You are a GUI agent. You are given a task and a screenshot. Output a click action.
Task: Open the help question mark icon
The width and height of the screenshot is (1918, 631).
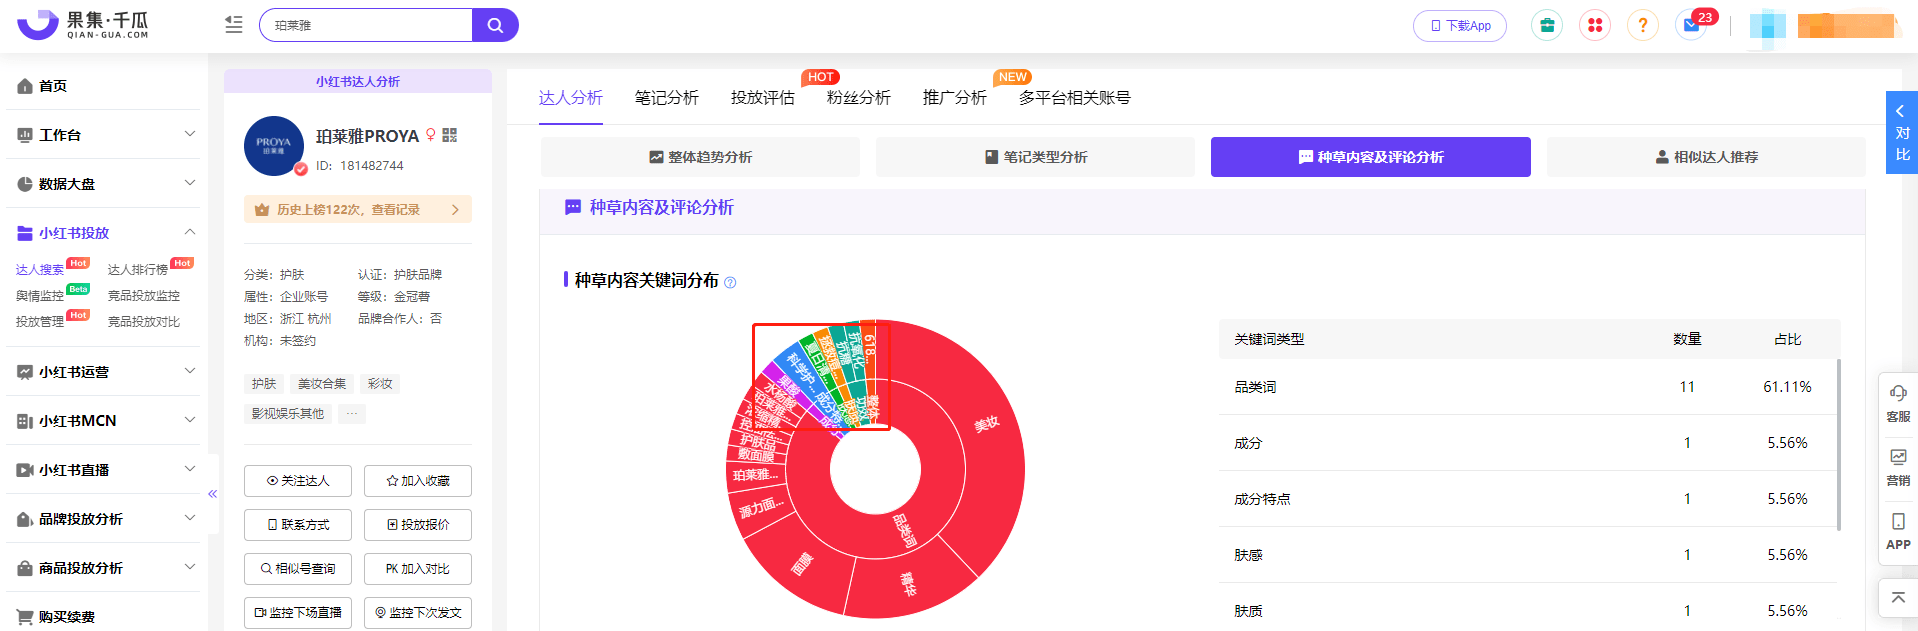pyautogui.click(x=1643, y=25)
